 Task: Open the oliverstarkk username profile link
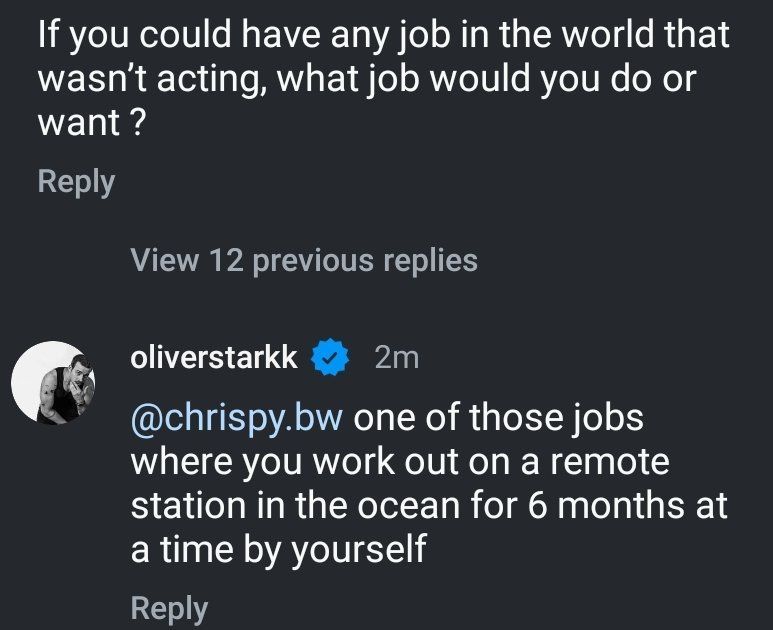coord(214,357)
